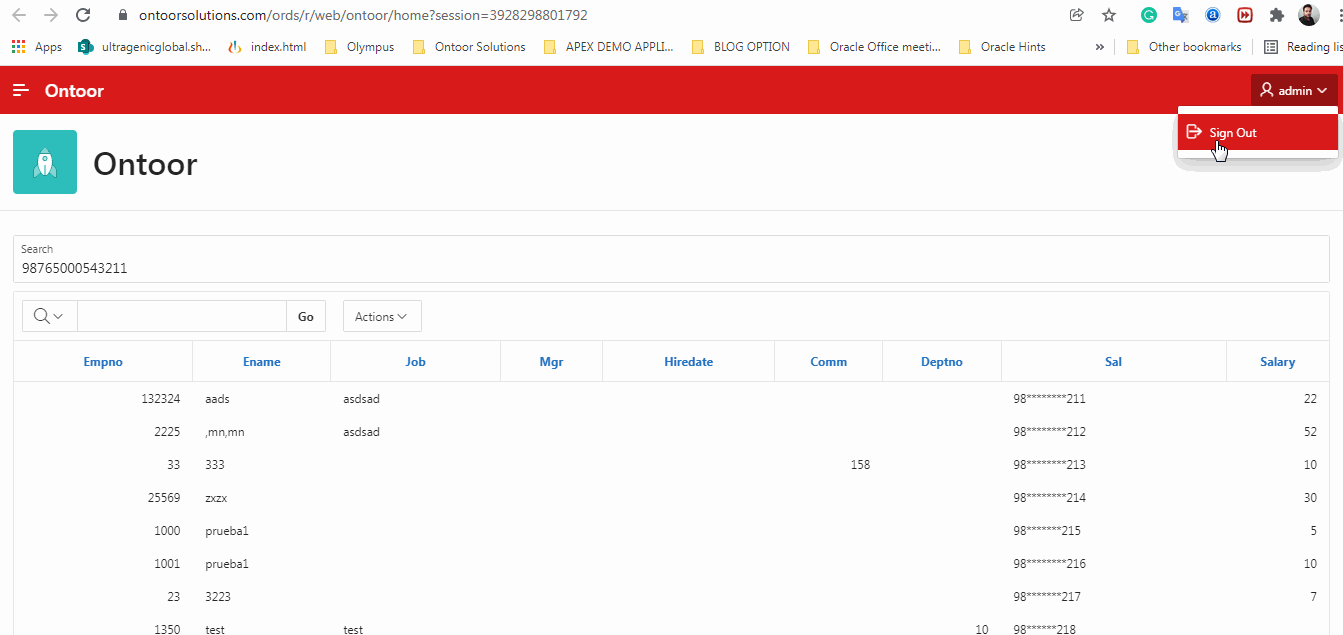Open the browser extensions puzzle icon

[1277, 15]
